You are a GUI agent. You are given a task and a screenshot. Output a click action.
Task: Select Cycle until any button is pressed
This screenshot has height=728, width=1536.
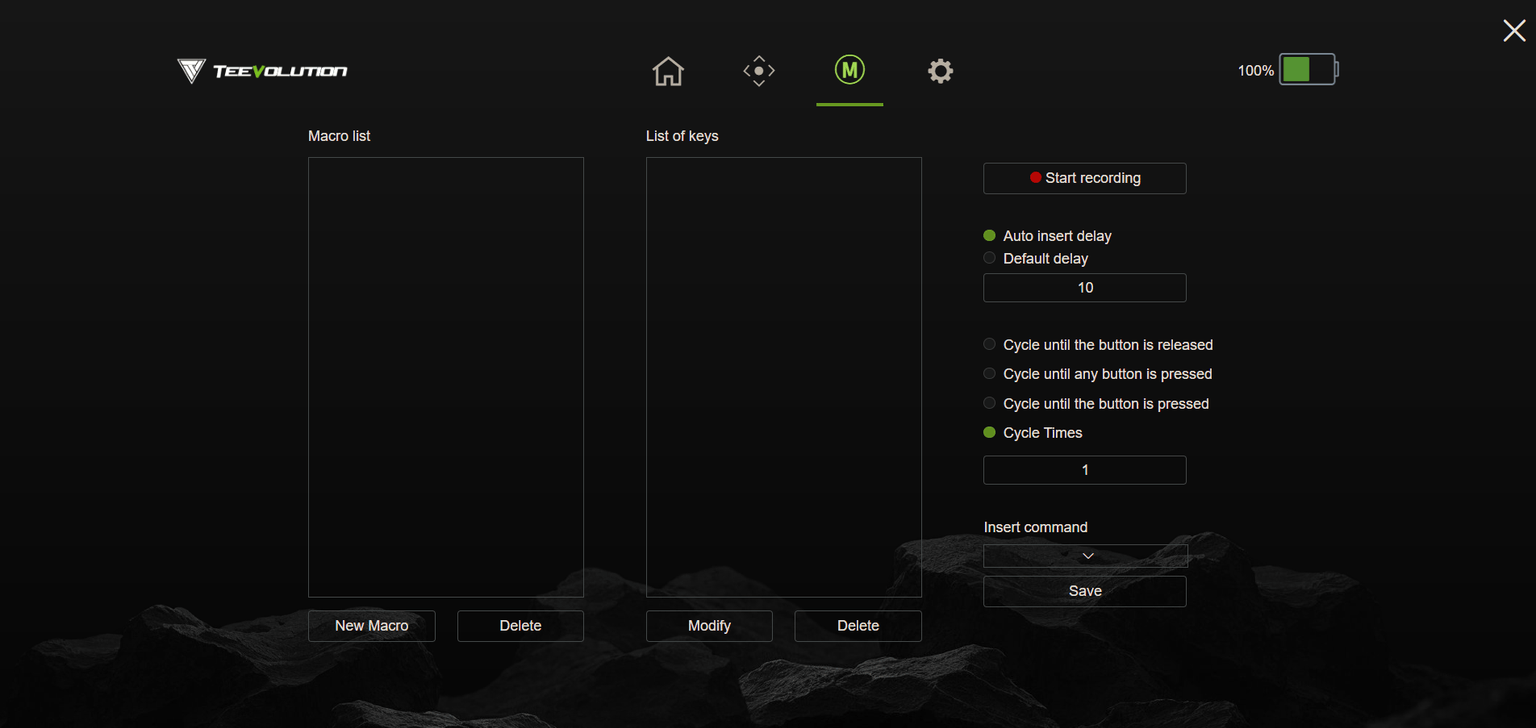coord(990,374)
